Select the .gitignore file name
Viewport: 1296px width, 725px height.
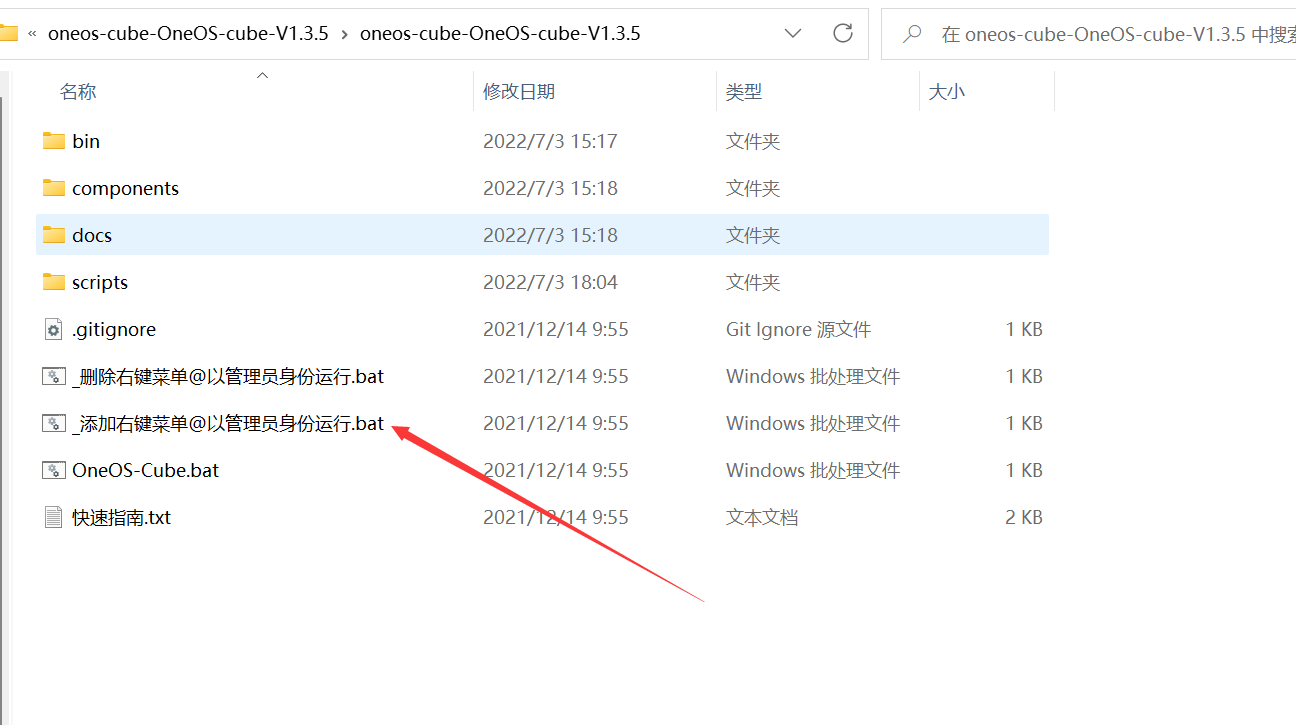tap(114, 329)
